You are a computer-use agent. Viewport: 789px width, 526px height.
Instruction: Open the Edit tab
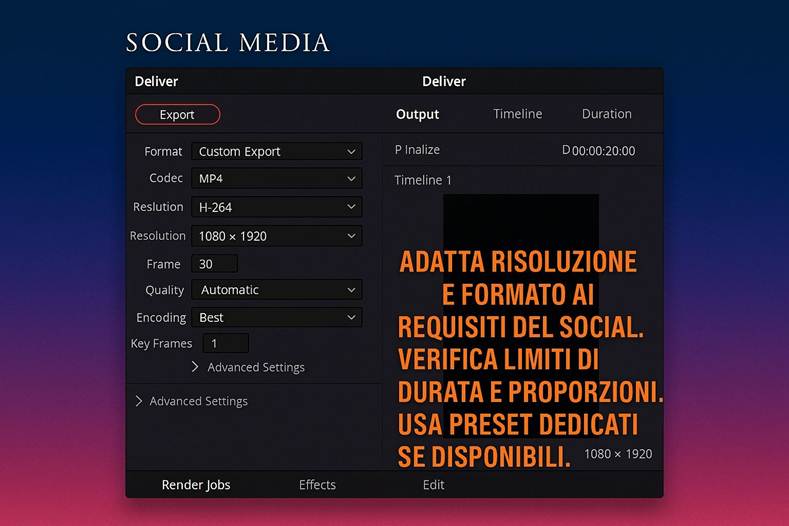[x=433, y=485]
